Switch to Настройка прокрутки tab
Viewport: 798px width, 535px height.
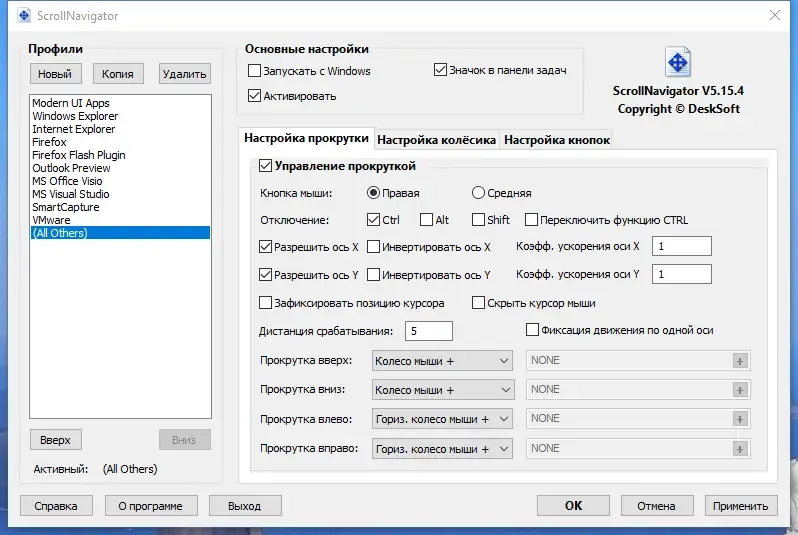click(306, 138)
